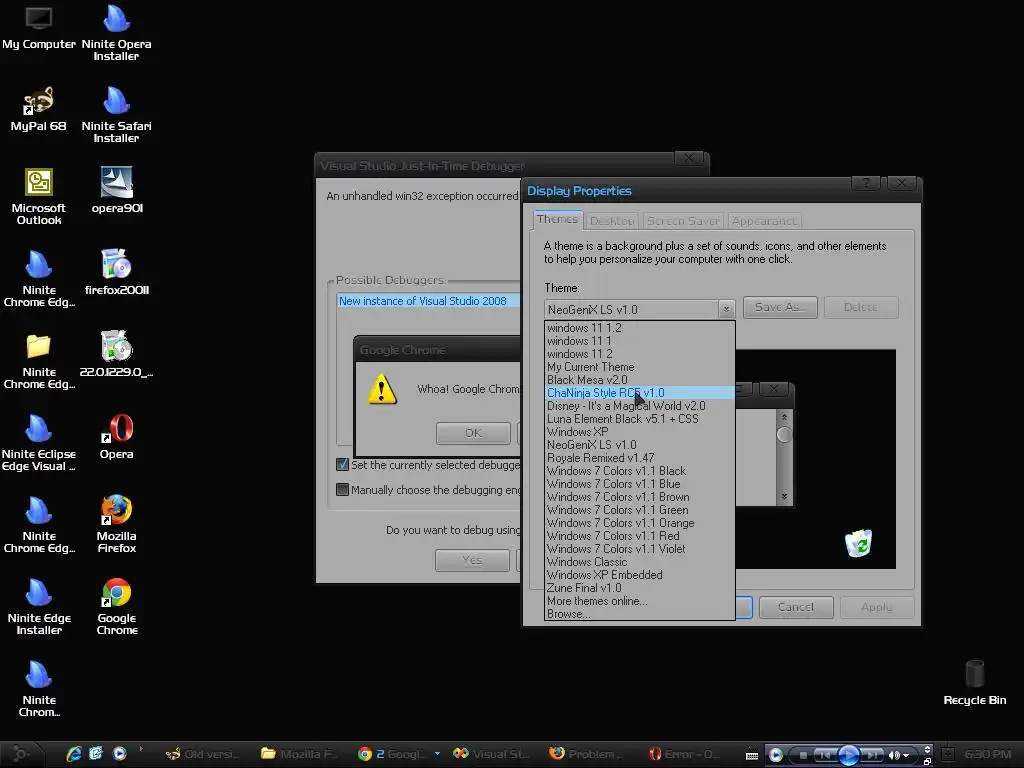Click Internet Explorer quick launch icon
This screenshot has height=768, width=1024.
coord(74,754)
